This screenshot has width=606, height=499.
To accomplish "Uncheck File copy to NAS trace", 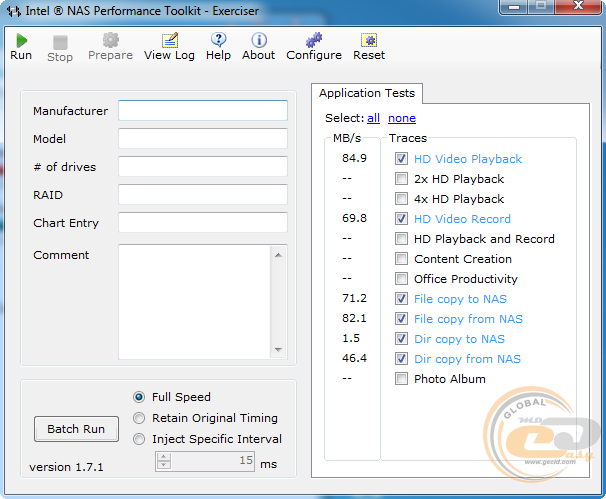I will (x=401, y=299).
